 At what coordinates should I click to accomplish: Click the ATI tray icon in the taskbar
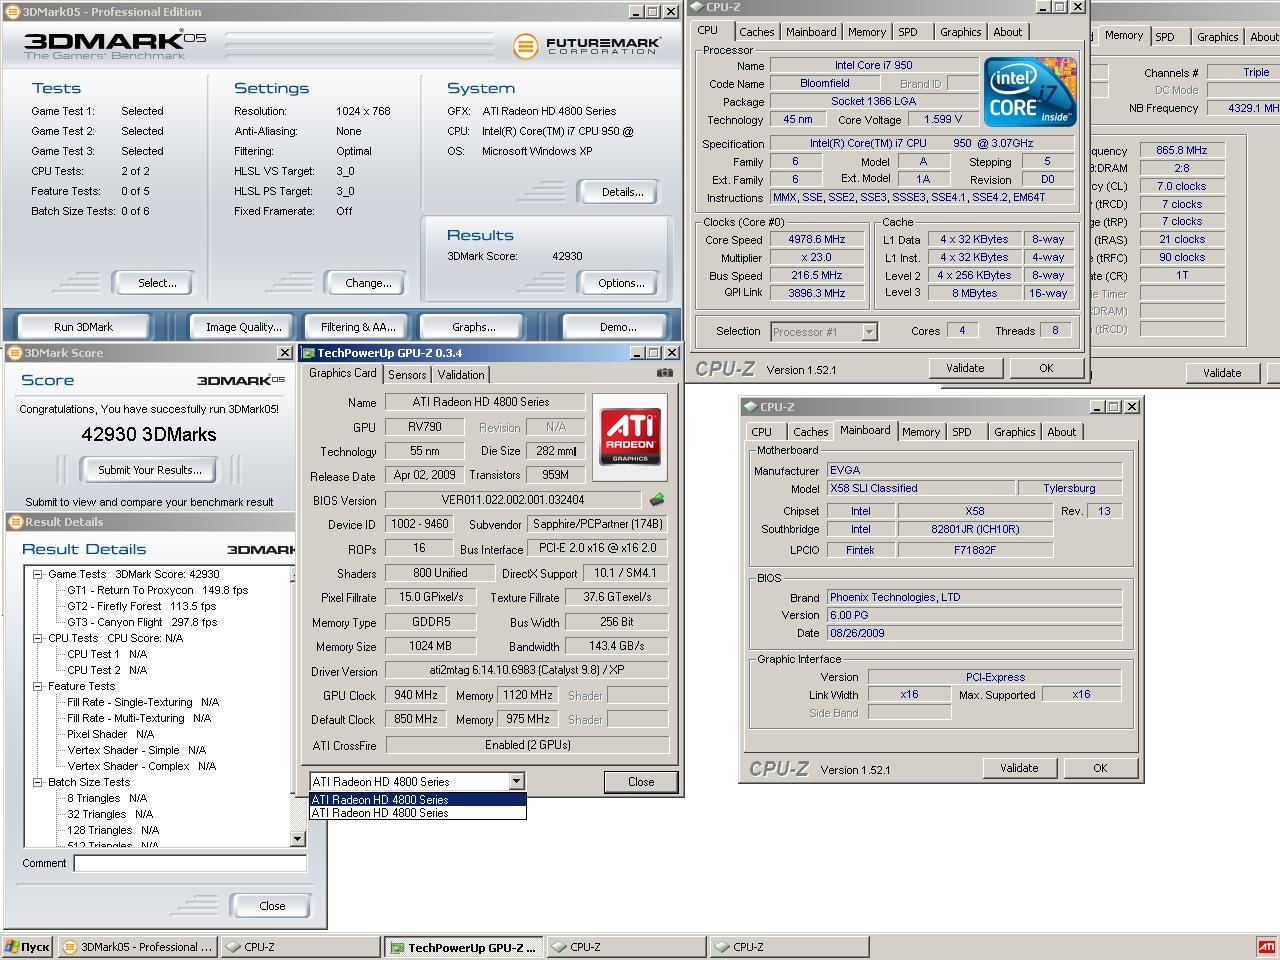click(x=1266, y=947)
